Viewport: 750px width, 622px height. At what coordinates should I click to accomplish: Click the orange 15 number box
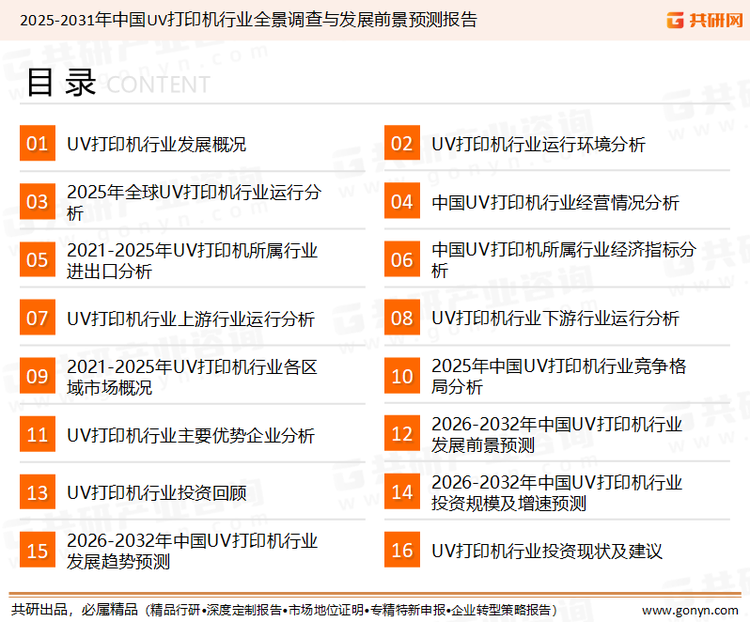click(37, 550)
